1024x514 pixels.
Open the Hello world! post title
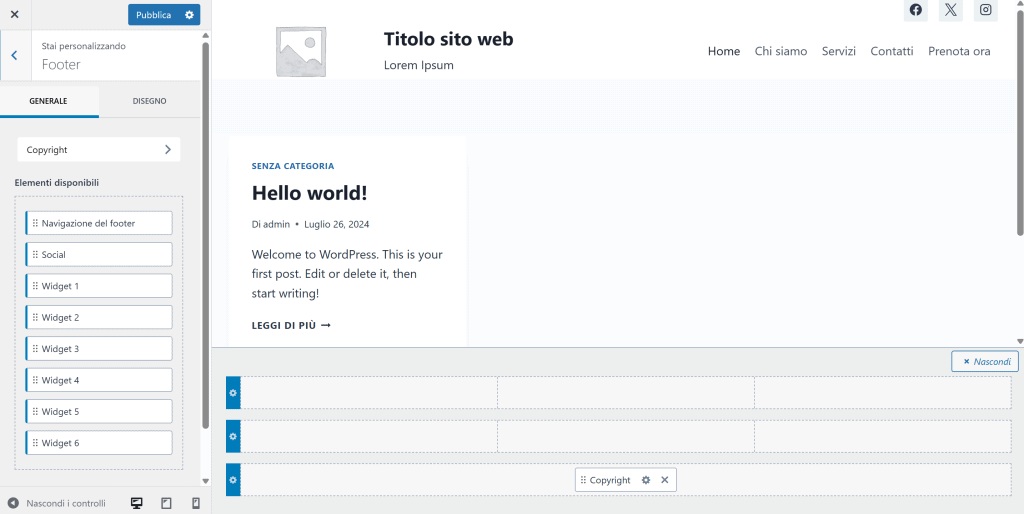(x=310, y=193)
